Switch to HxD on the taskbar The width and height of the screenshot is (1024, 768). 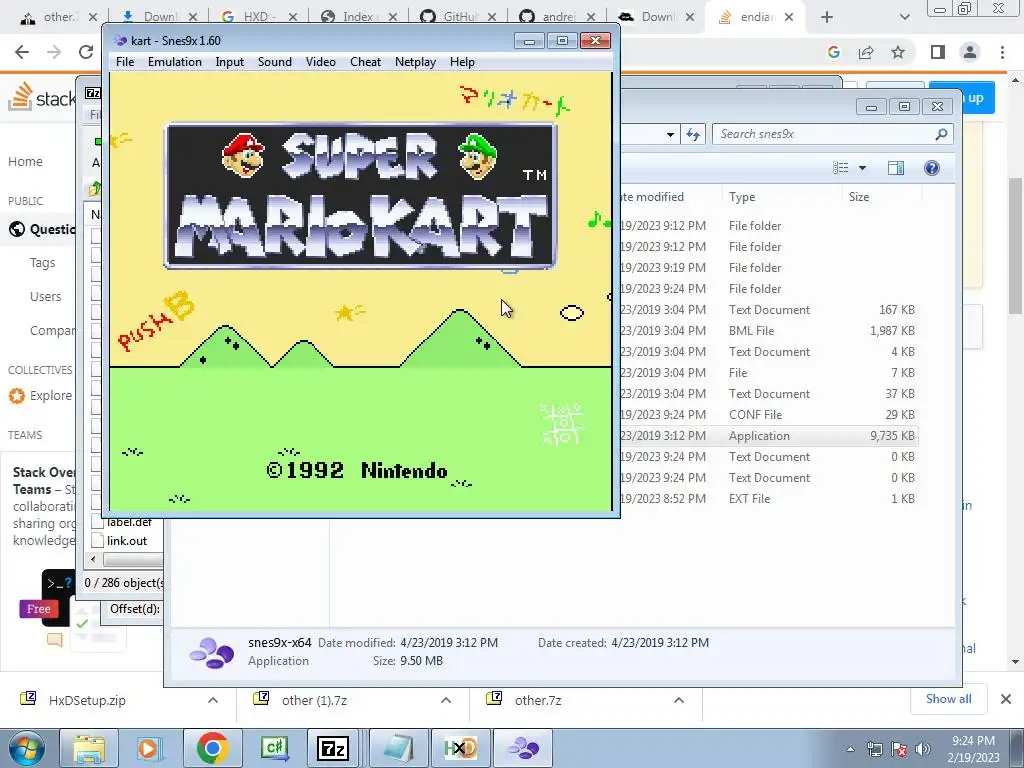coord(460,748)
